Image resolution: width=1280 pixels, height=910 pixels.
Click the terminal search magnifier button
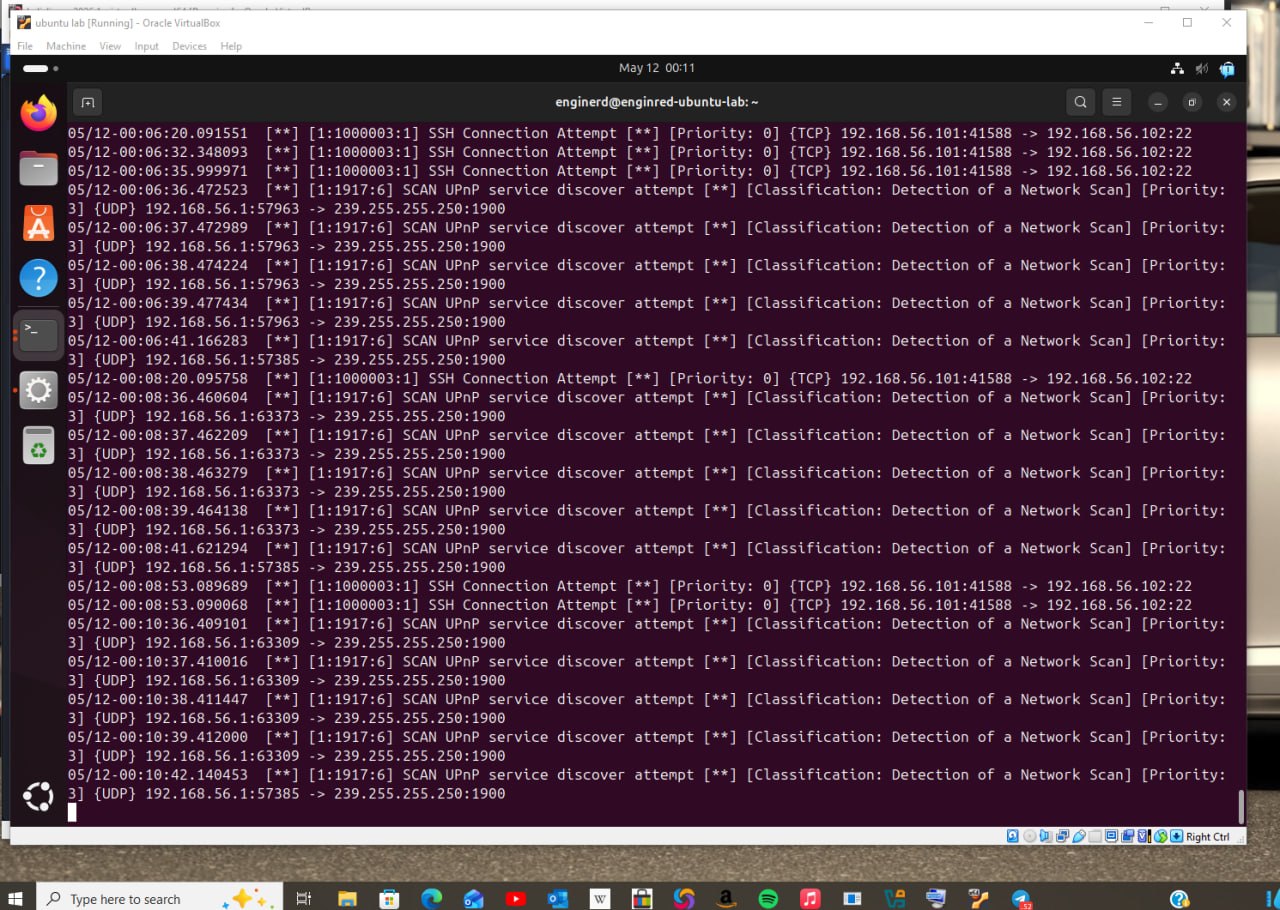[x=1080, y=102]
